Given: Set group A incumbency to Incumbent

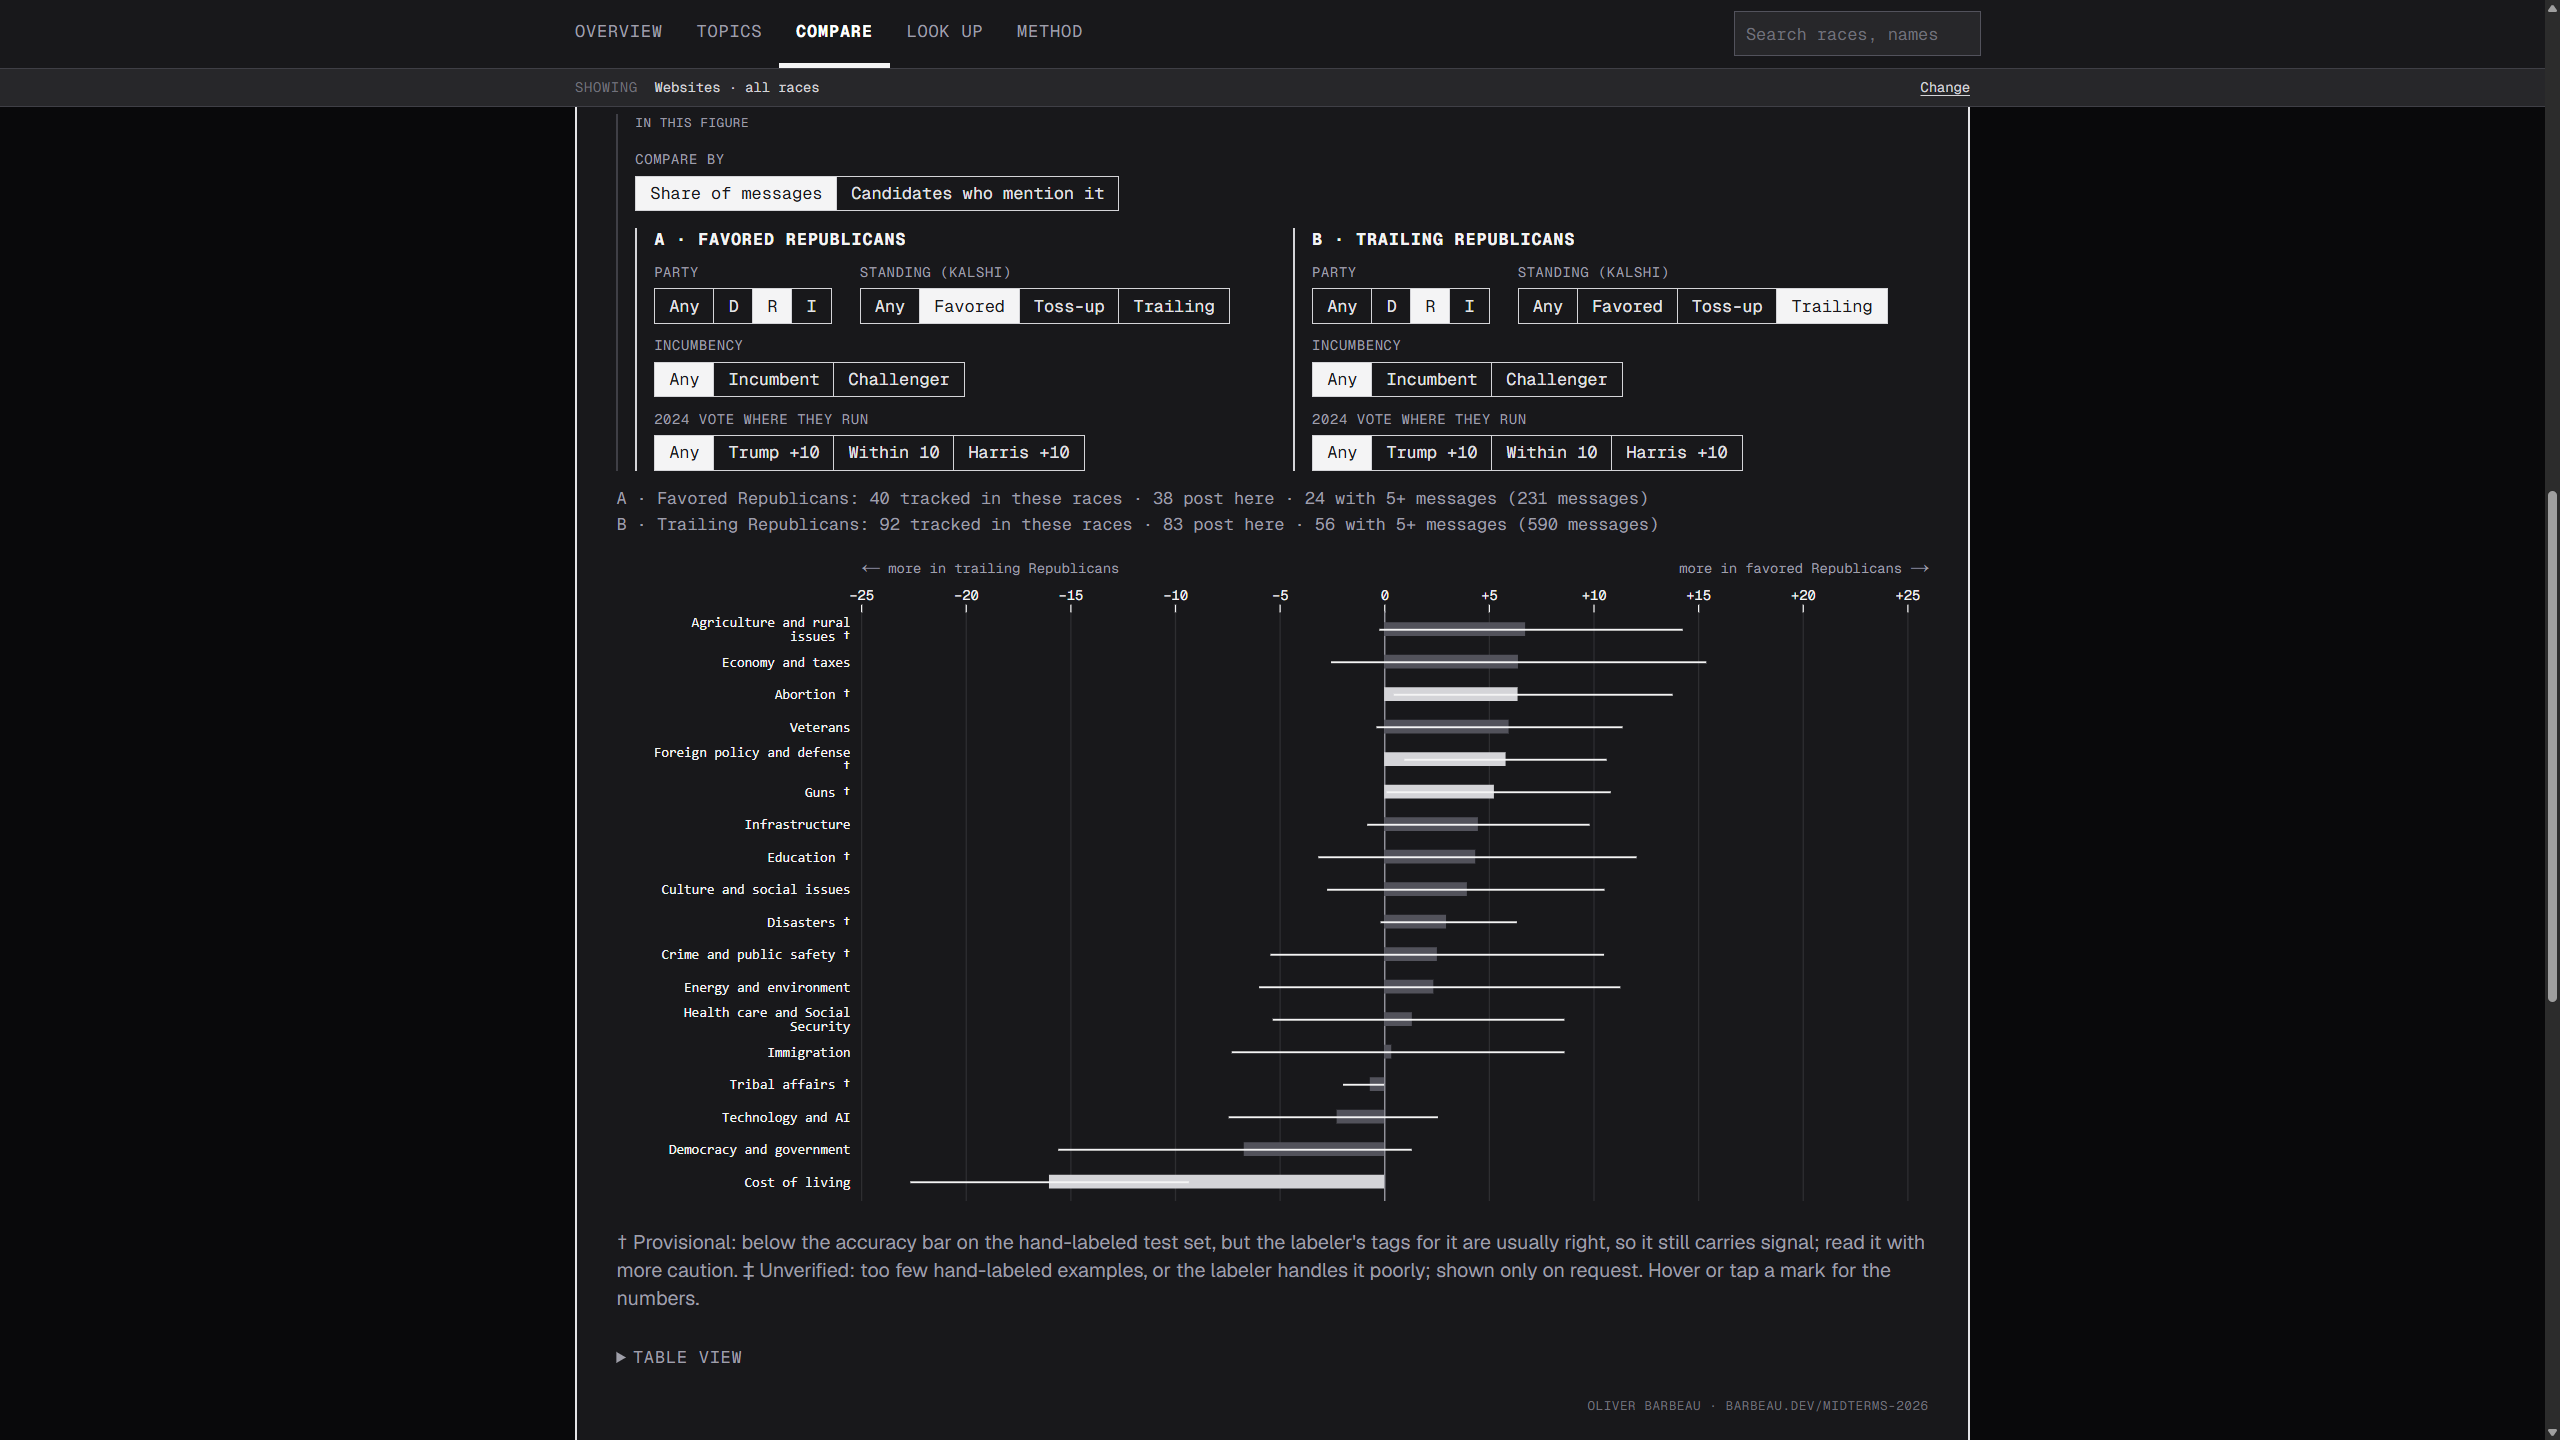Looking at the screenshot, I should click(x=773, y=380).
